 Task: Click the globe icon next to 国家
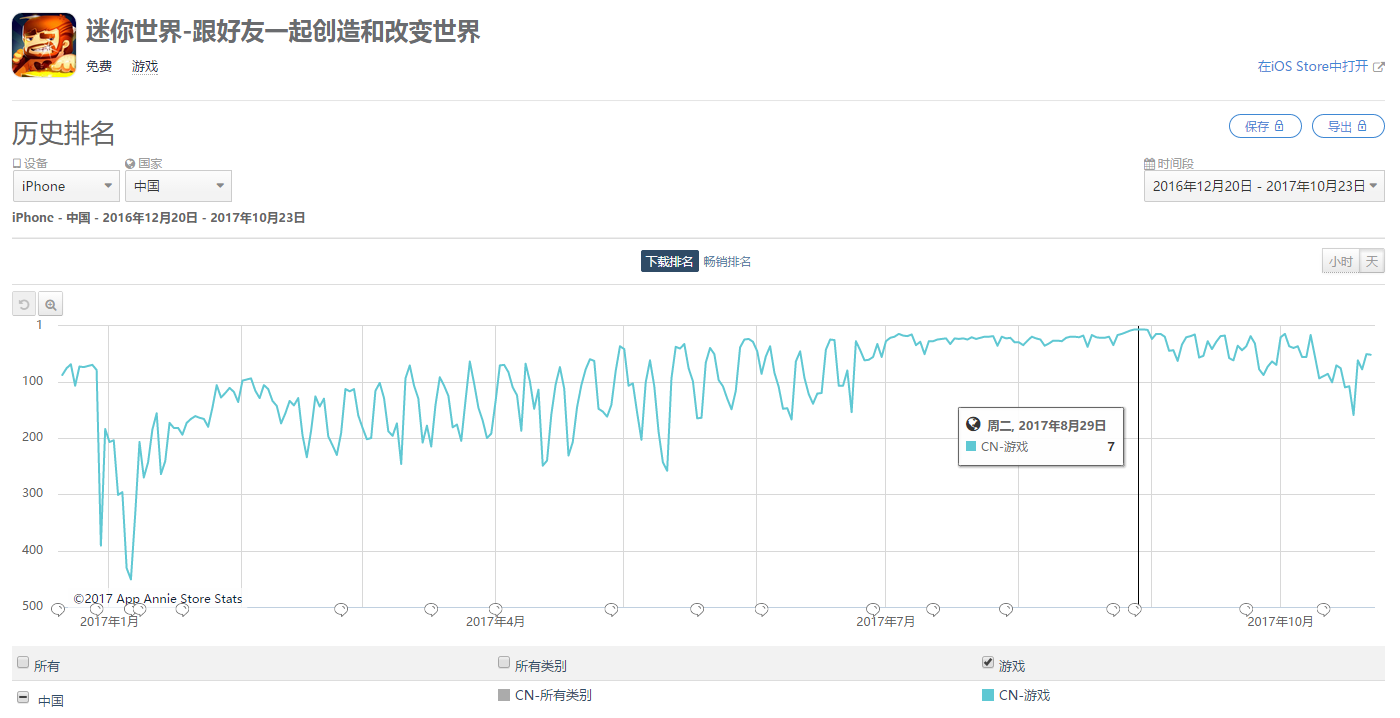coord(130,163)
